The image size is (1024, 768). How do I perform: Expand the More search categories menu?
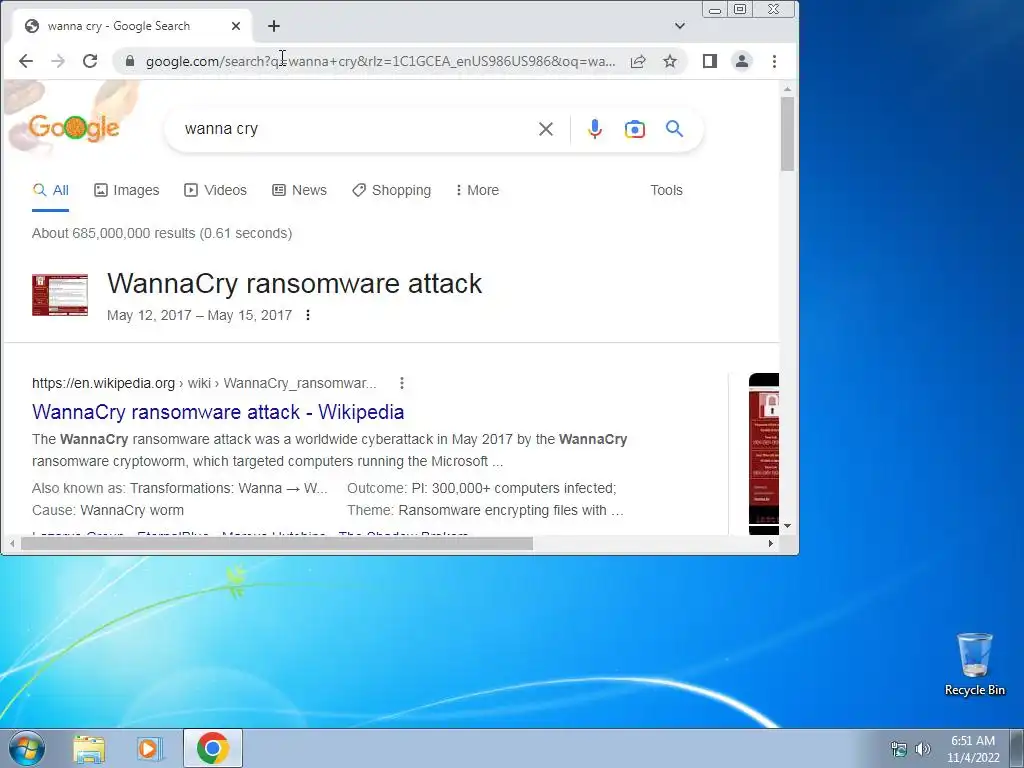(x=477, y=190)
